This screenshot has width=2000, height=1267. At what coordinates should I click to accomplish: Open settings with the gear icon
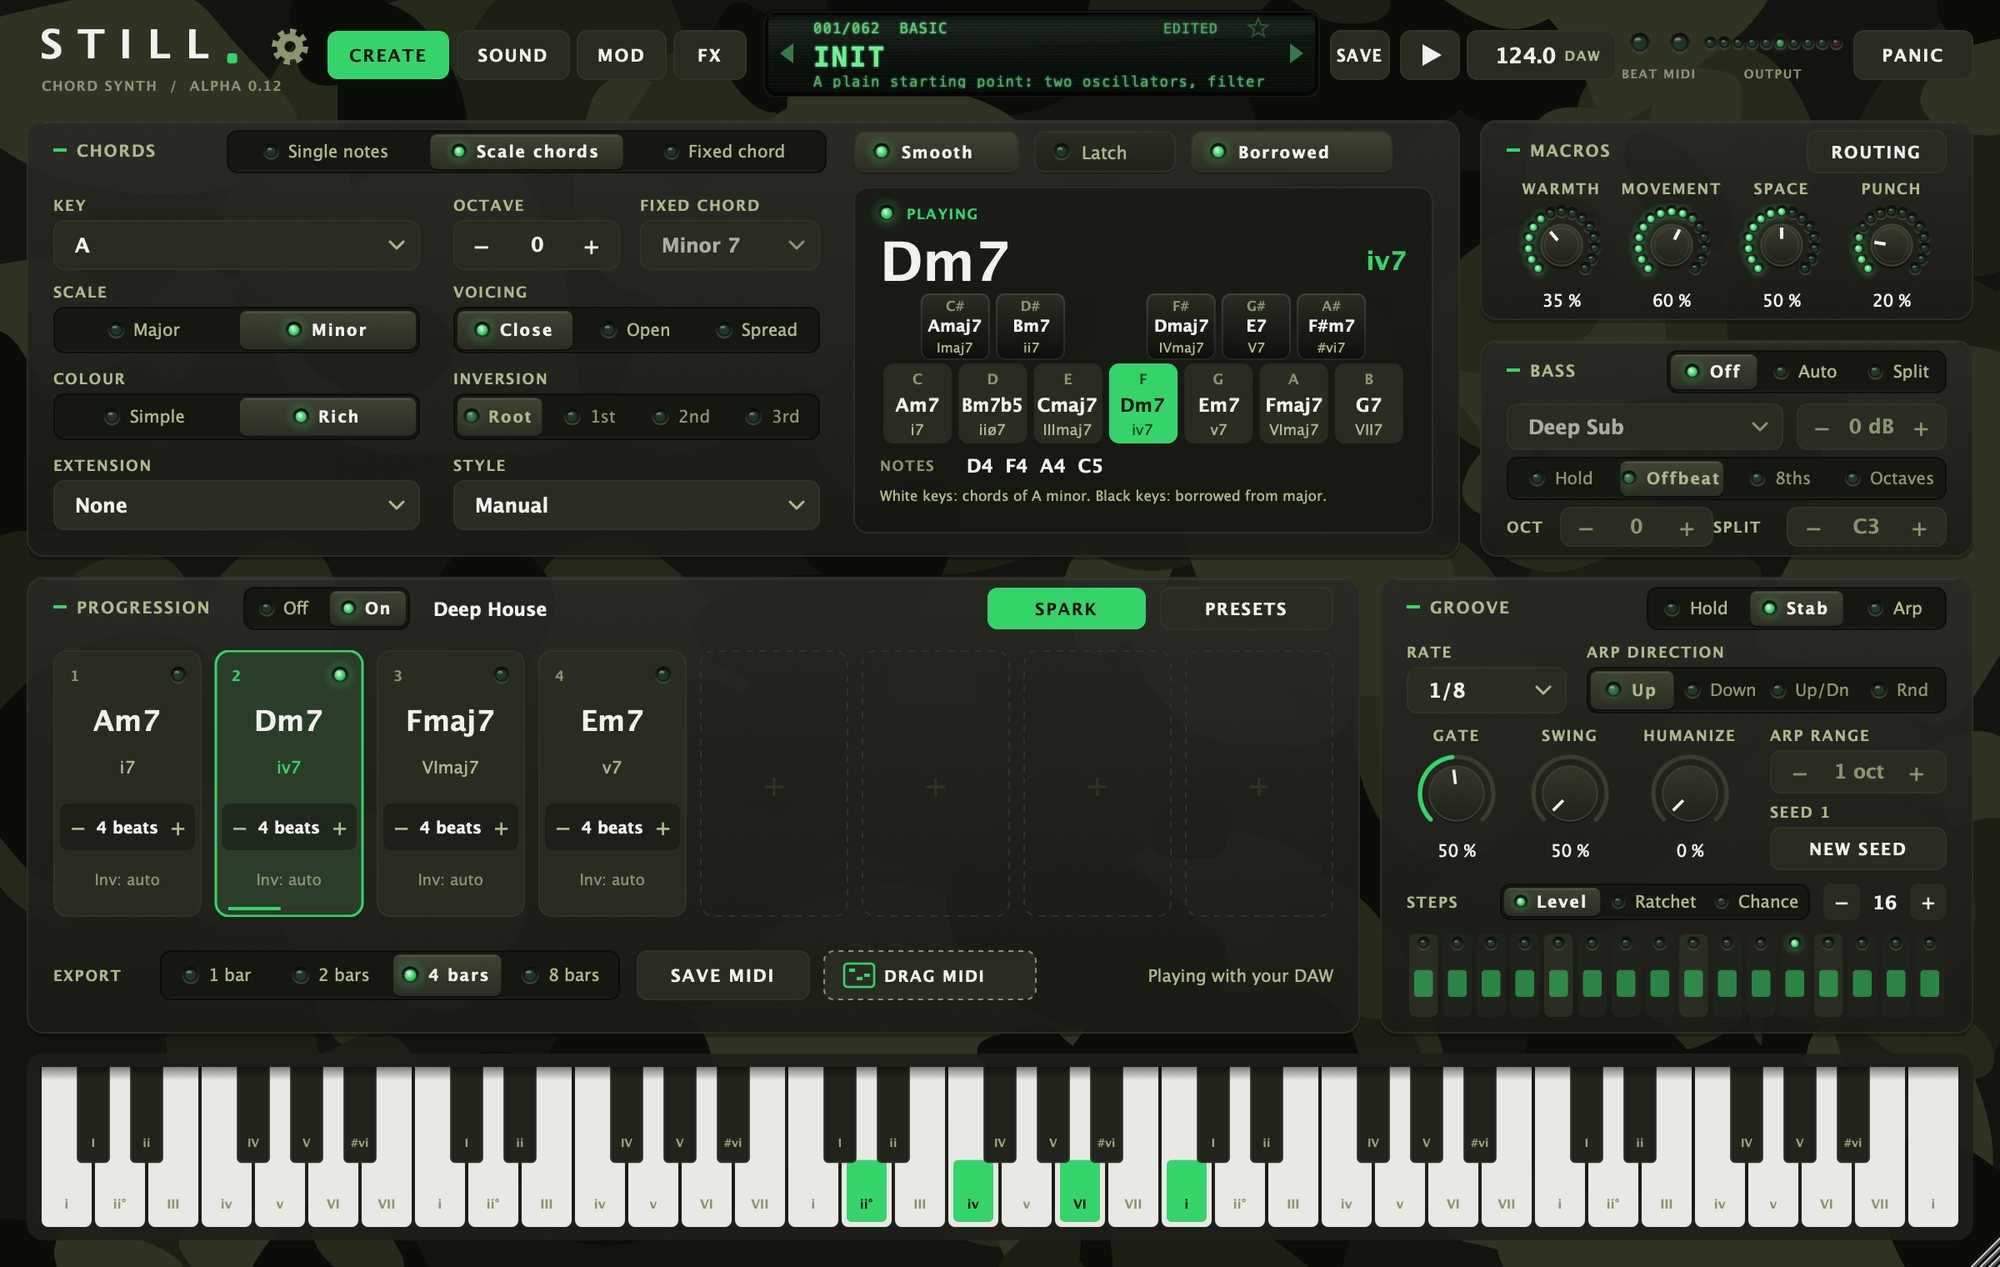tap(289, 47)
